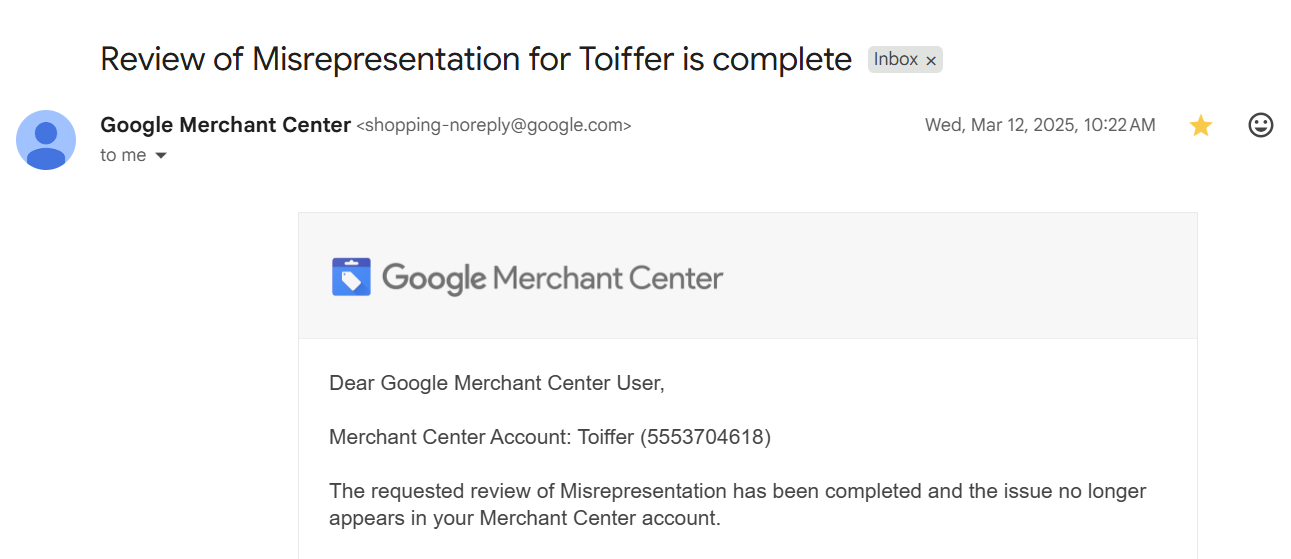Click the blue price-tag Merchant Center logo icon

[x=351, y=277]
